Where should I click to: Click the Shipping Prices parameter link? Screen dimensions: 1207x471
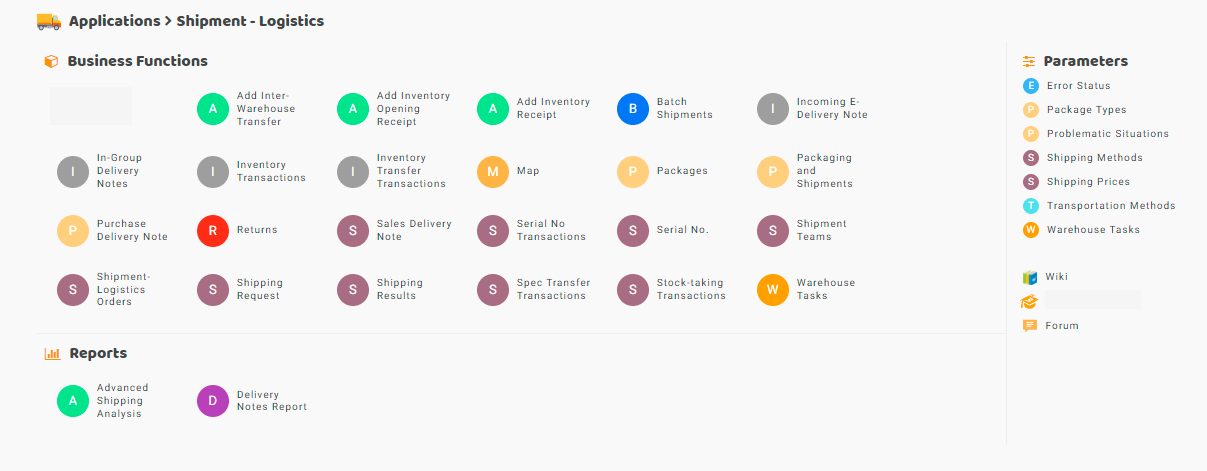click(x=1088, y=182)
